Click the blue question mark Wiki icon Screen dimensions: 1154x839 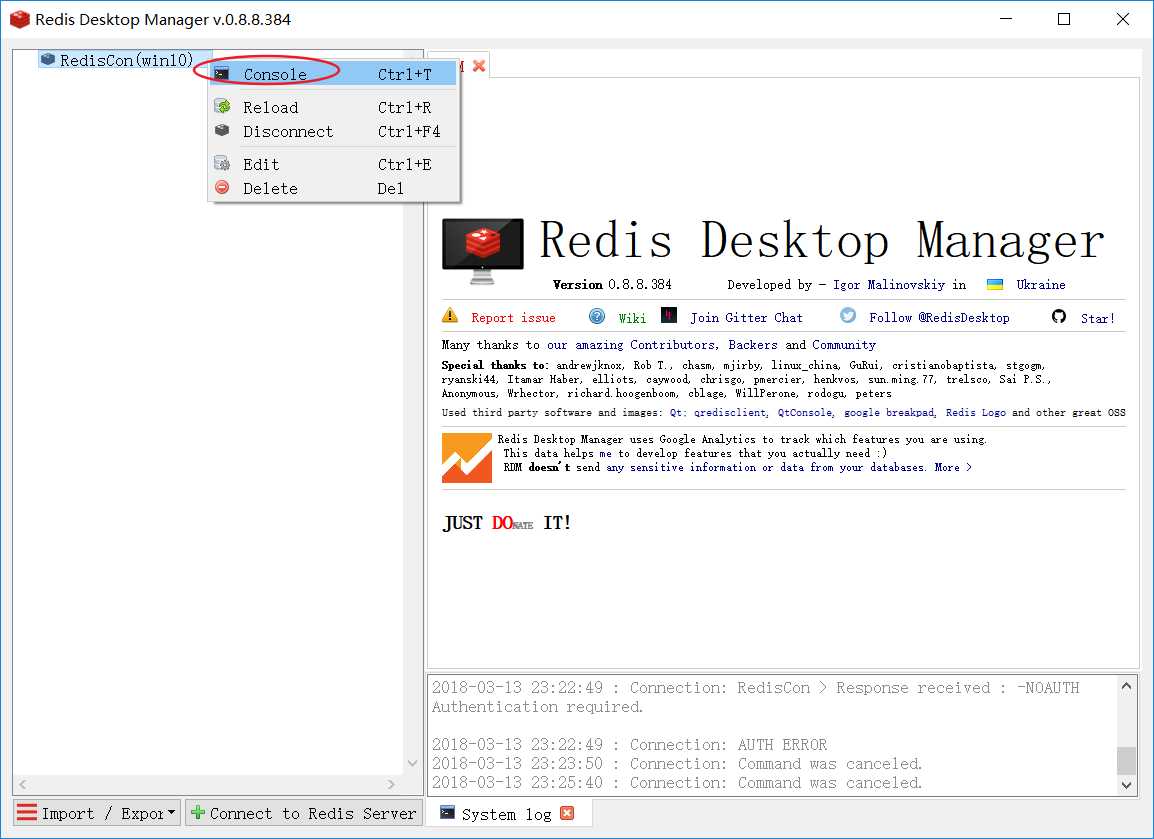coord(597,316)
